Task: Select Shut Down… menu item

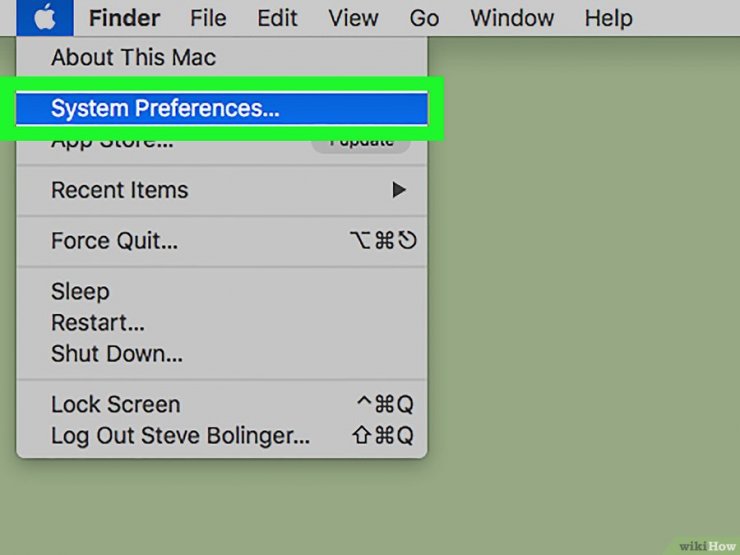Action: pyautogui.click(x=222, y=354)
